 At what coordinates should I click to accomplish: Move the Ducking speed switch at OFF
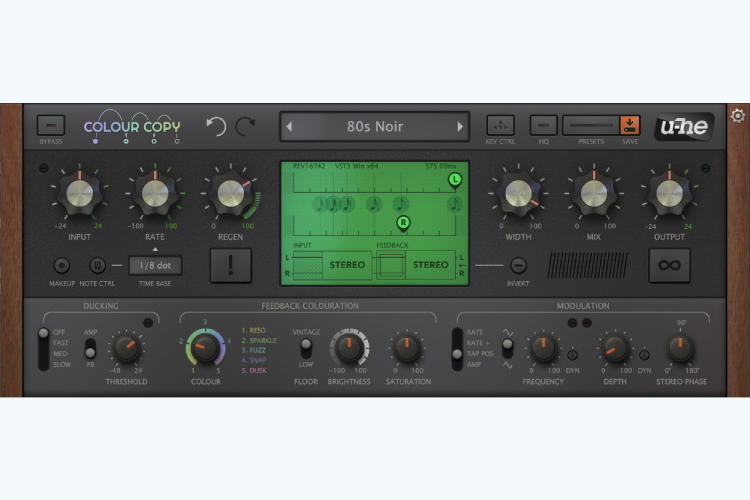click(x=44, y=333)
